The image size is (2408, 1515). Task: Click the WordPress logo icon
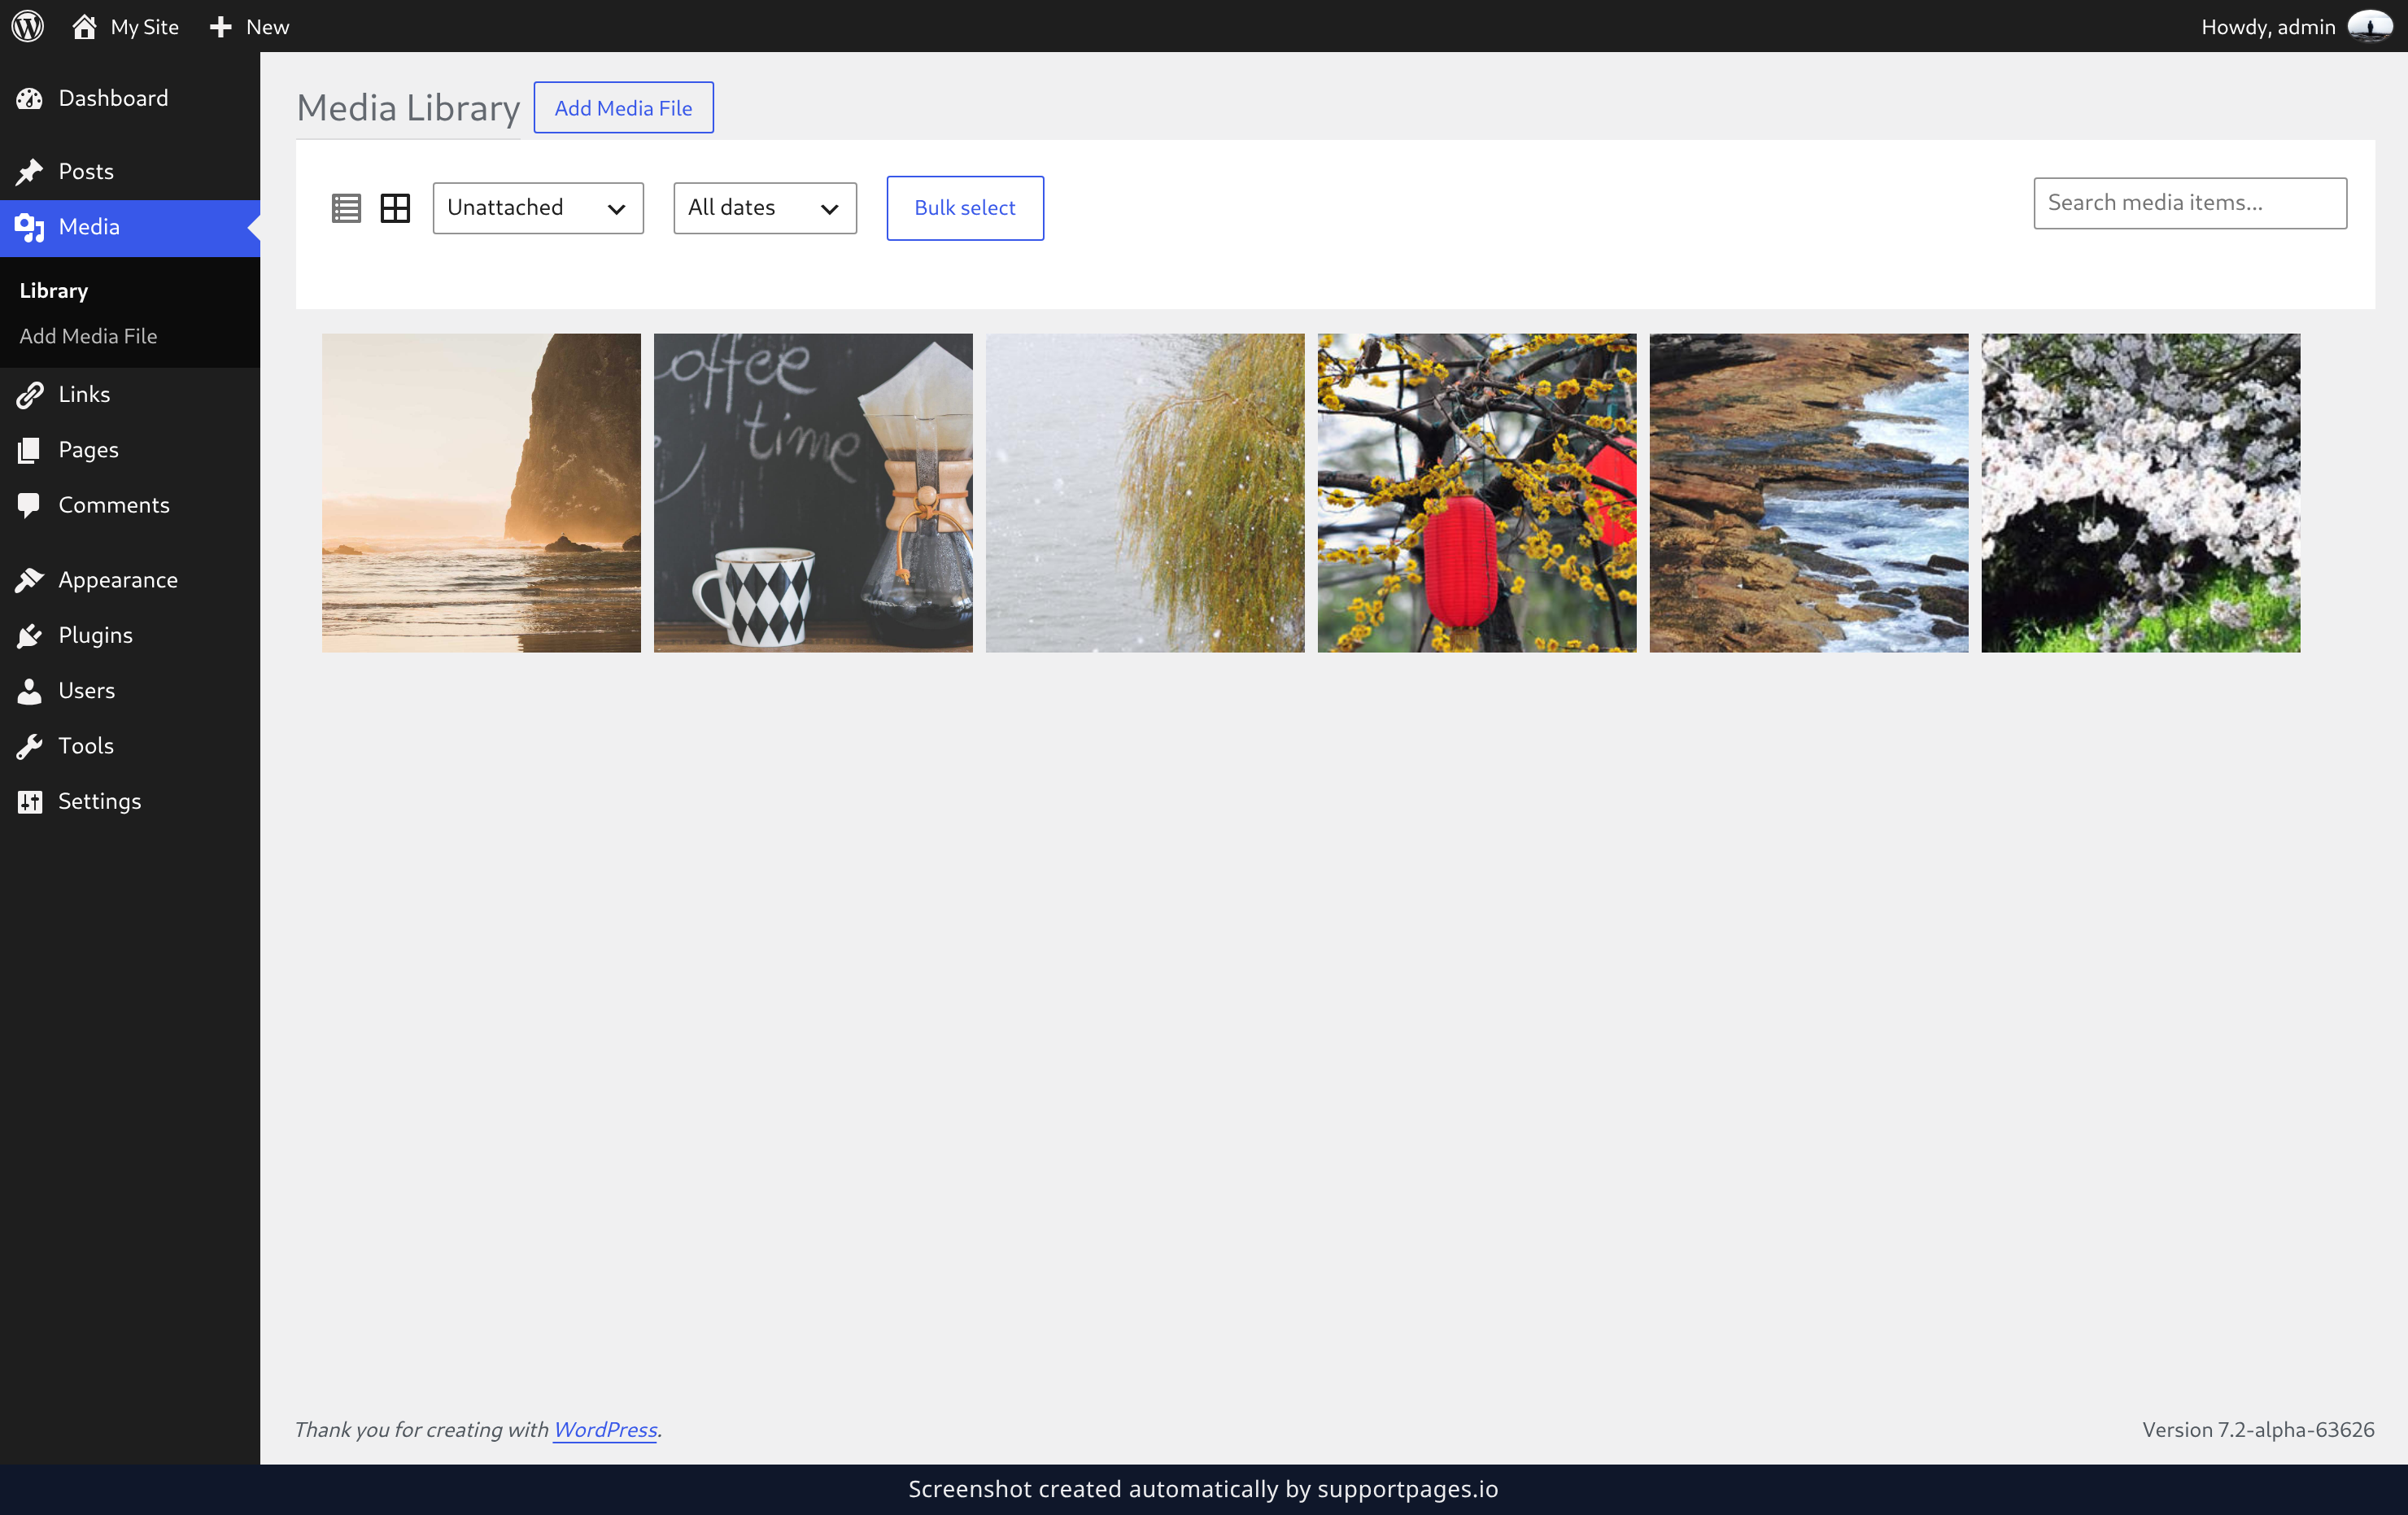tap(28, 26)
